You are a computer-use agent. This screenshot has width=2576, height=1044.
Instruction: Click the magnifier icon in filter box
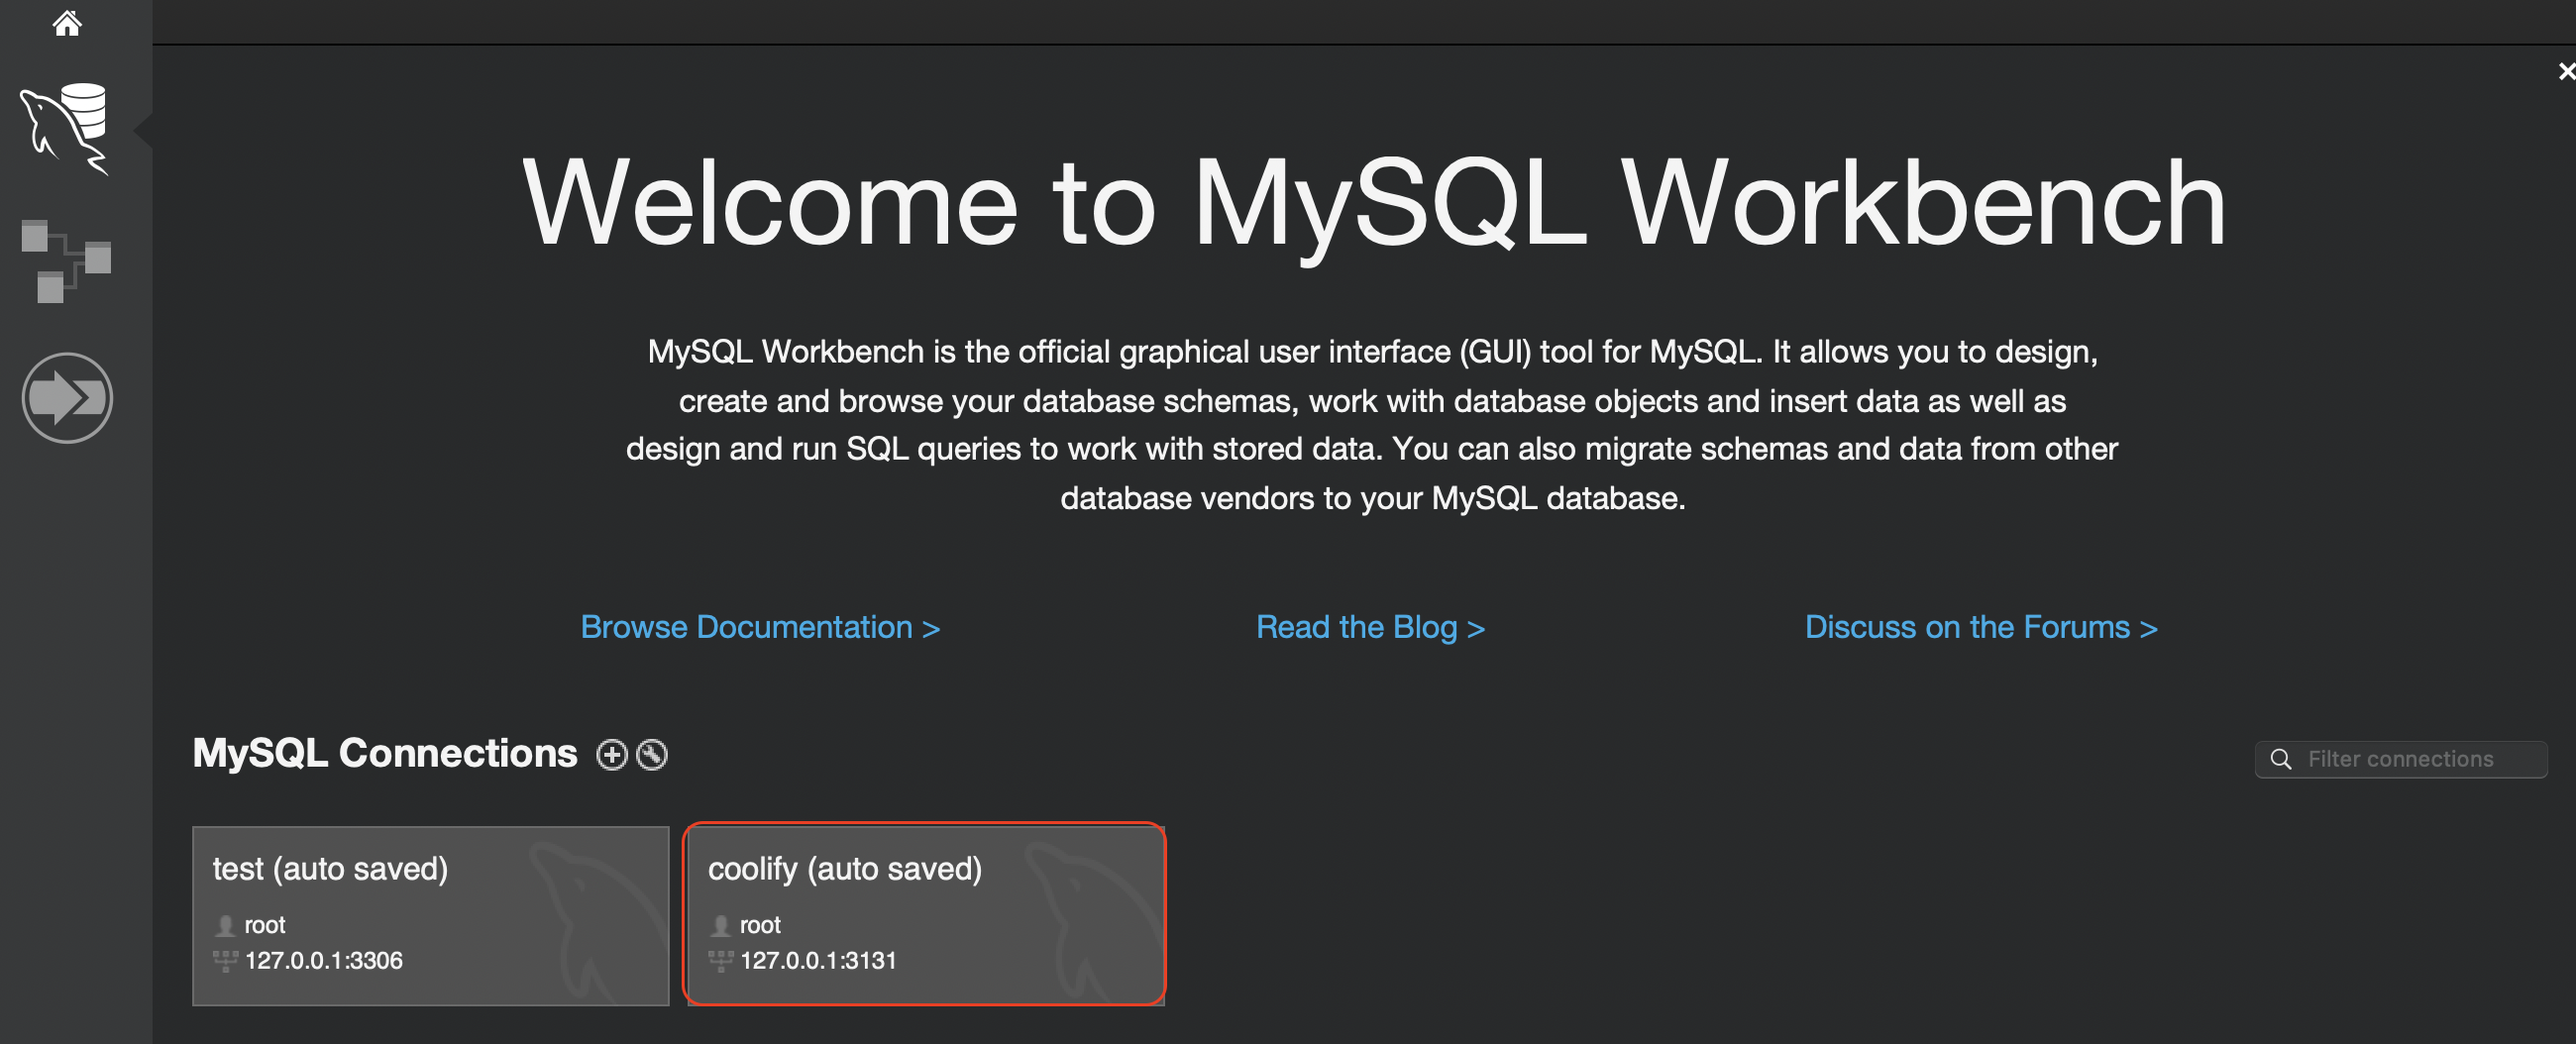[x=2281, y=759]
